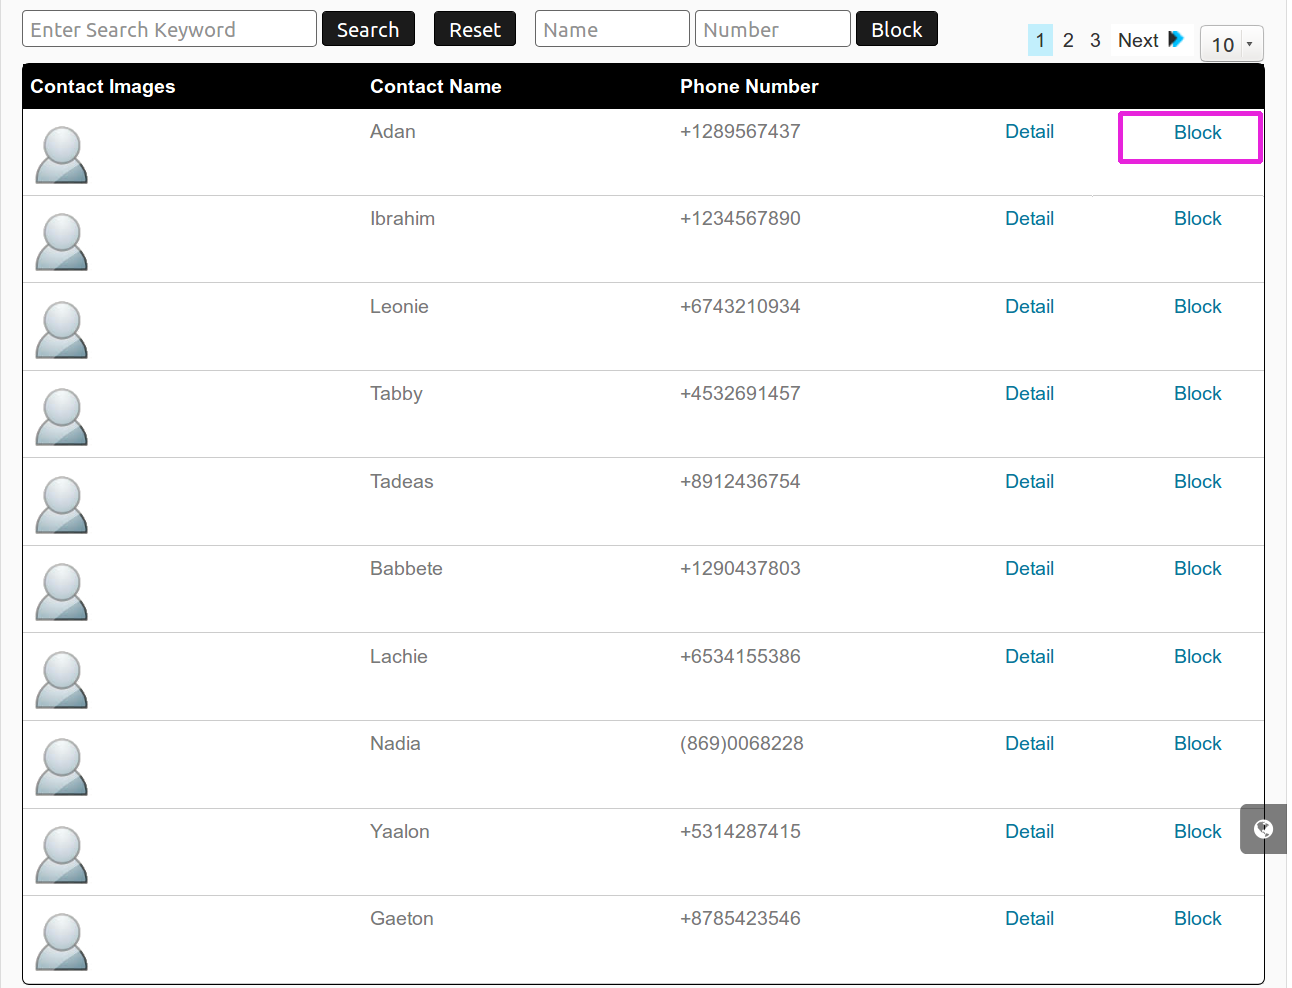
Task: Focus the Name input field
Action: click(612, 29)
